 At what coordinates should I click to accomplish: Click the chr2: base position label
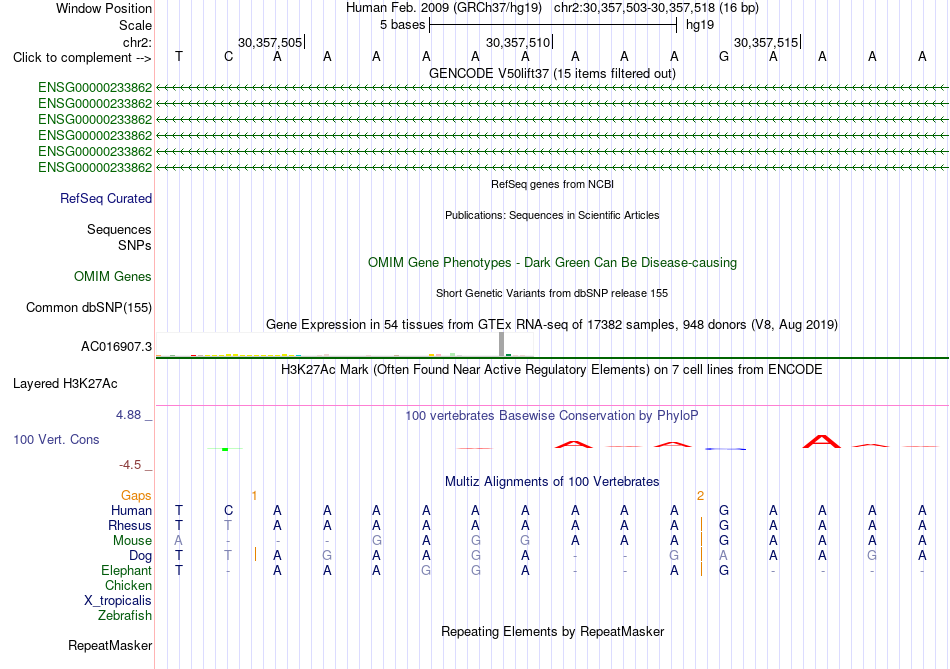137,42
